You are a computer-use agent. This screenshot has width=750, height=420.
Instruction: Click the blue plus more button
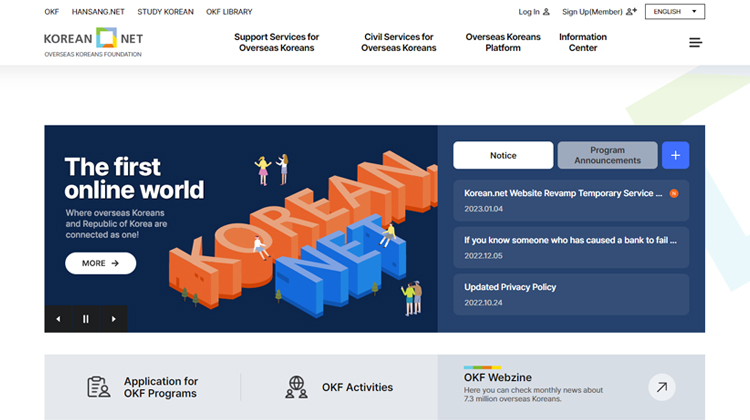[675, 155]
